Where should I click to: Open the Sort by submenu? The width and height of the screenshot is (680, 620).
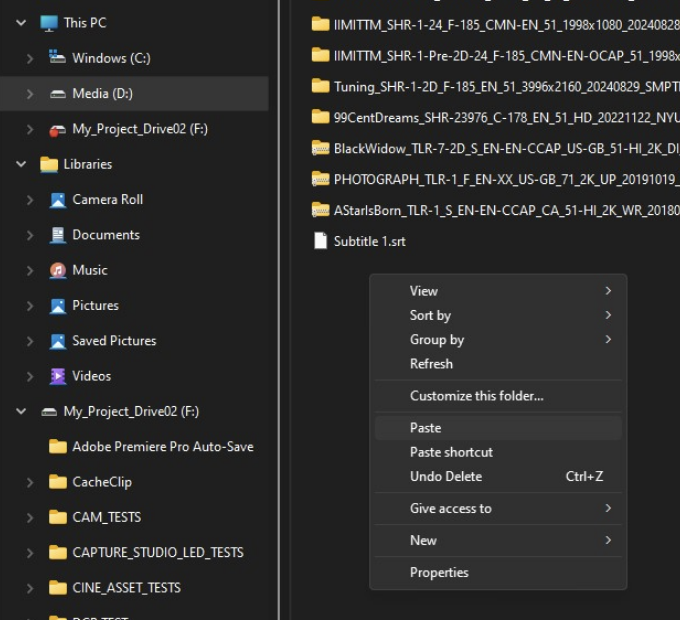pos(498,315)
